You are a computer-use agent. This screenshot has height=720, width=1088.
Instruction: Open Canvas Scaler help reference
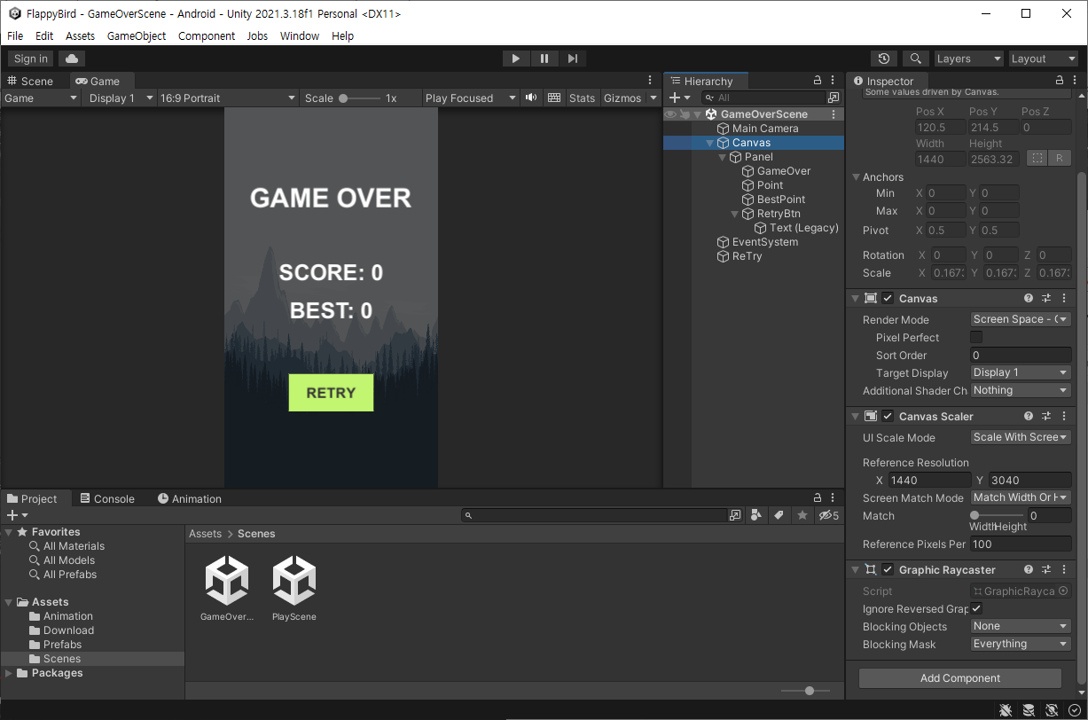coord(1028,416)
